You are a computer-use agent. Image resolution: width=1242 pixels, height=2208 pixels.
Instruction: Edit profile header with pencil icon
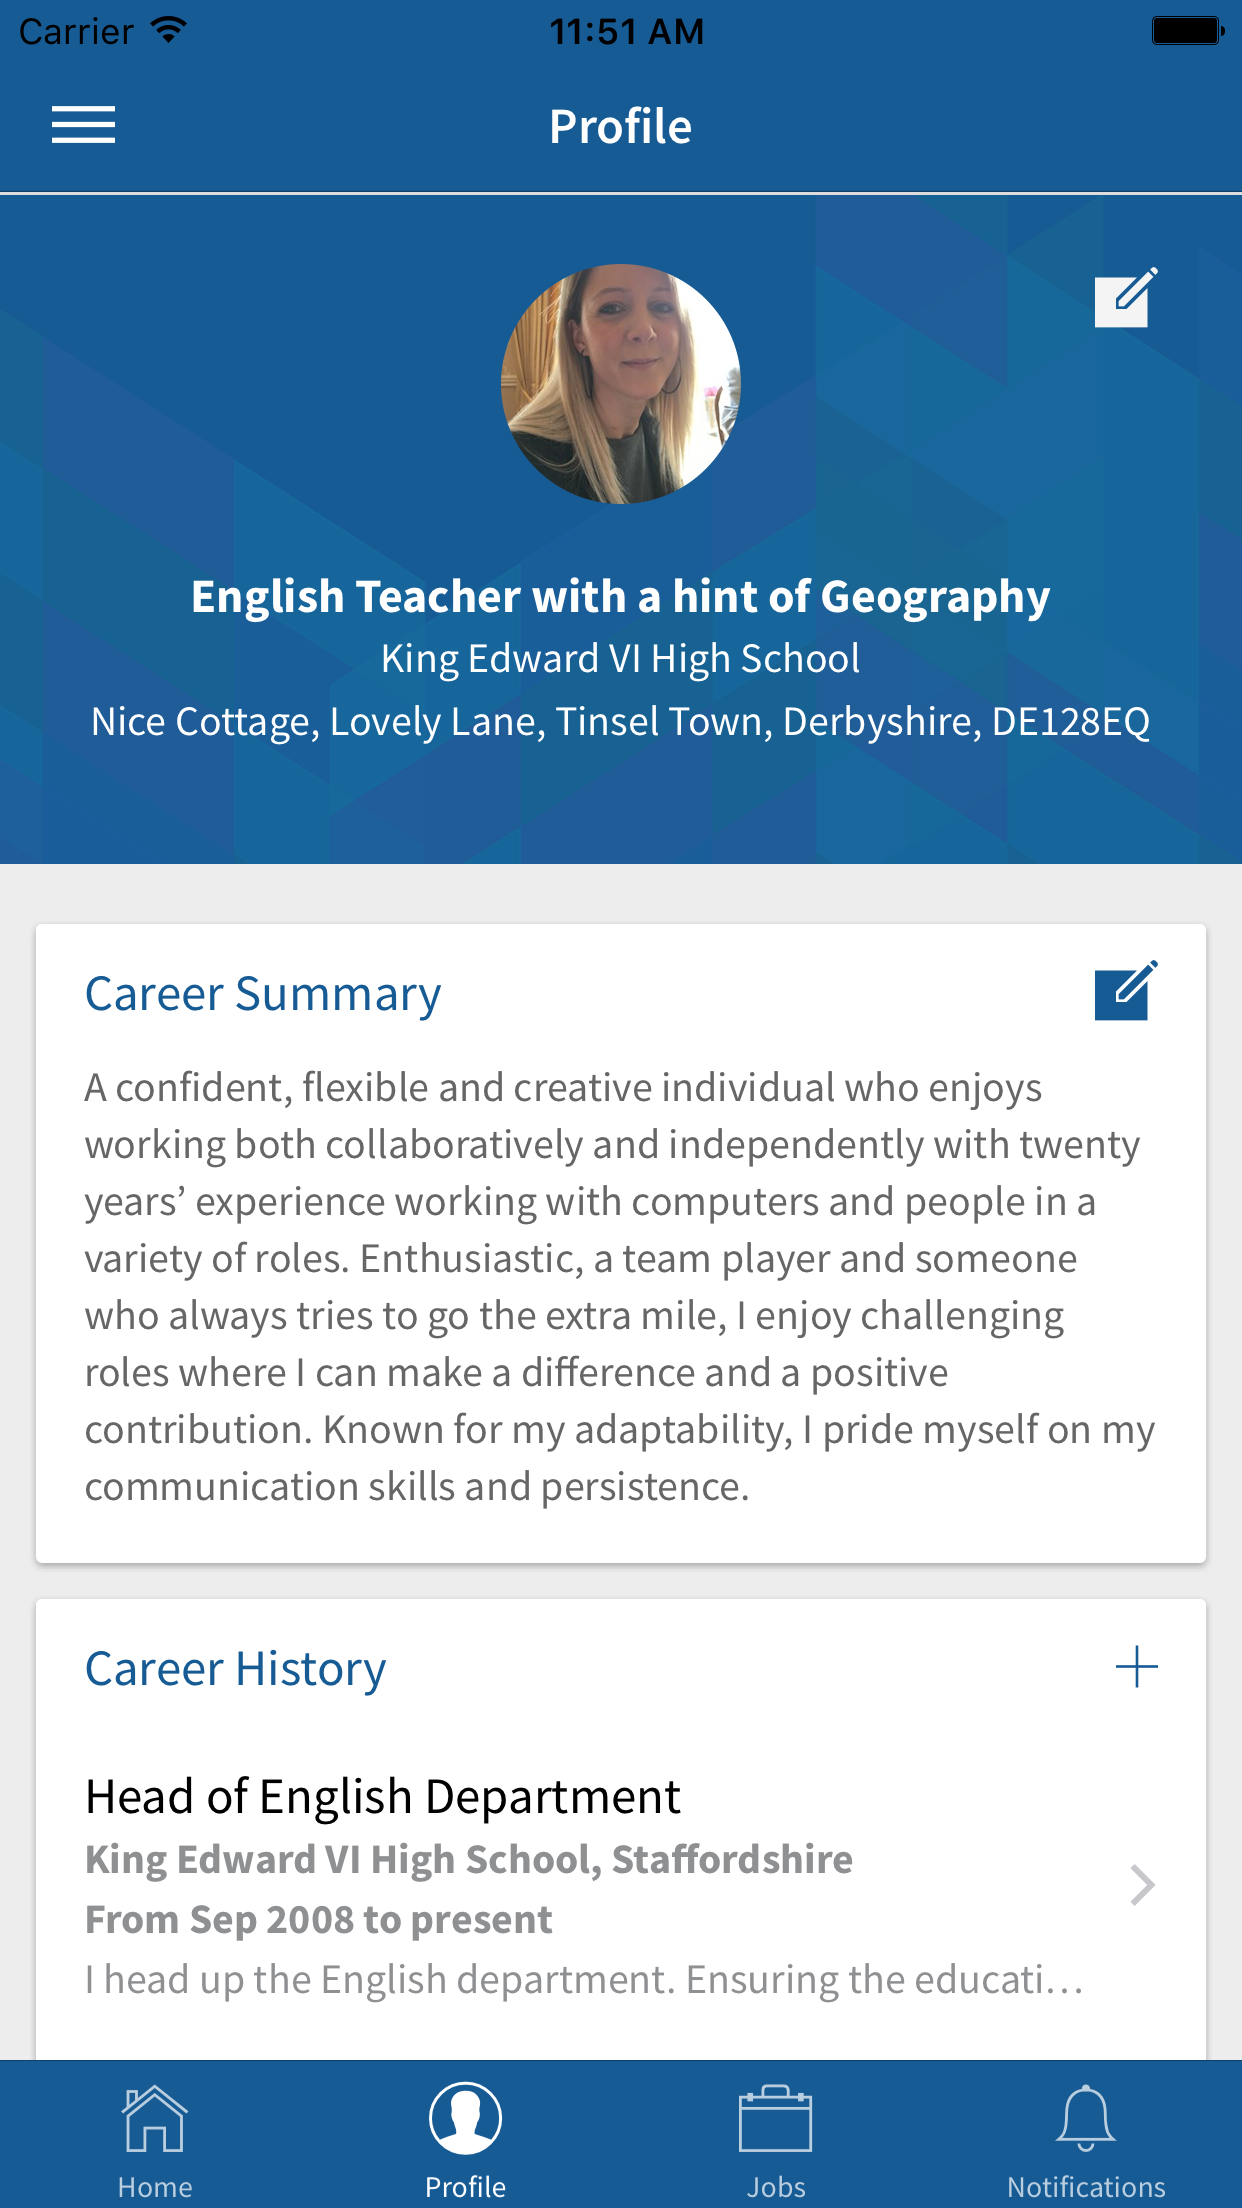point(1126,297)
